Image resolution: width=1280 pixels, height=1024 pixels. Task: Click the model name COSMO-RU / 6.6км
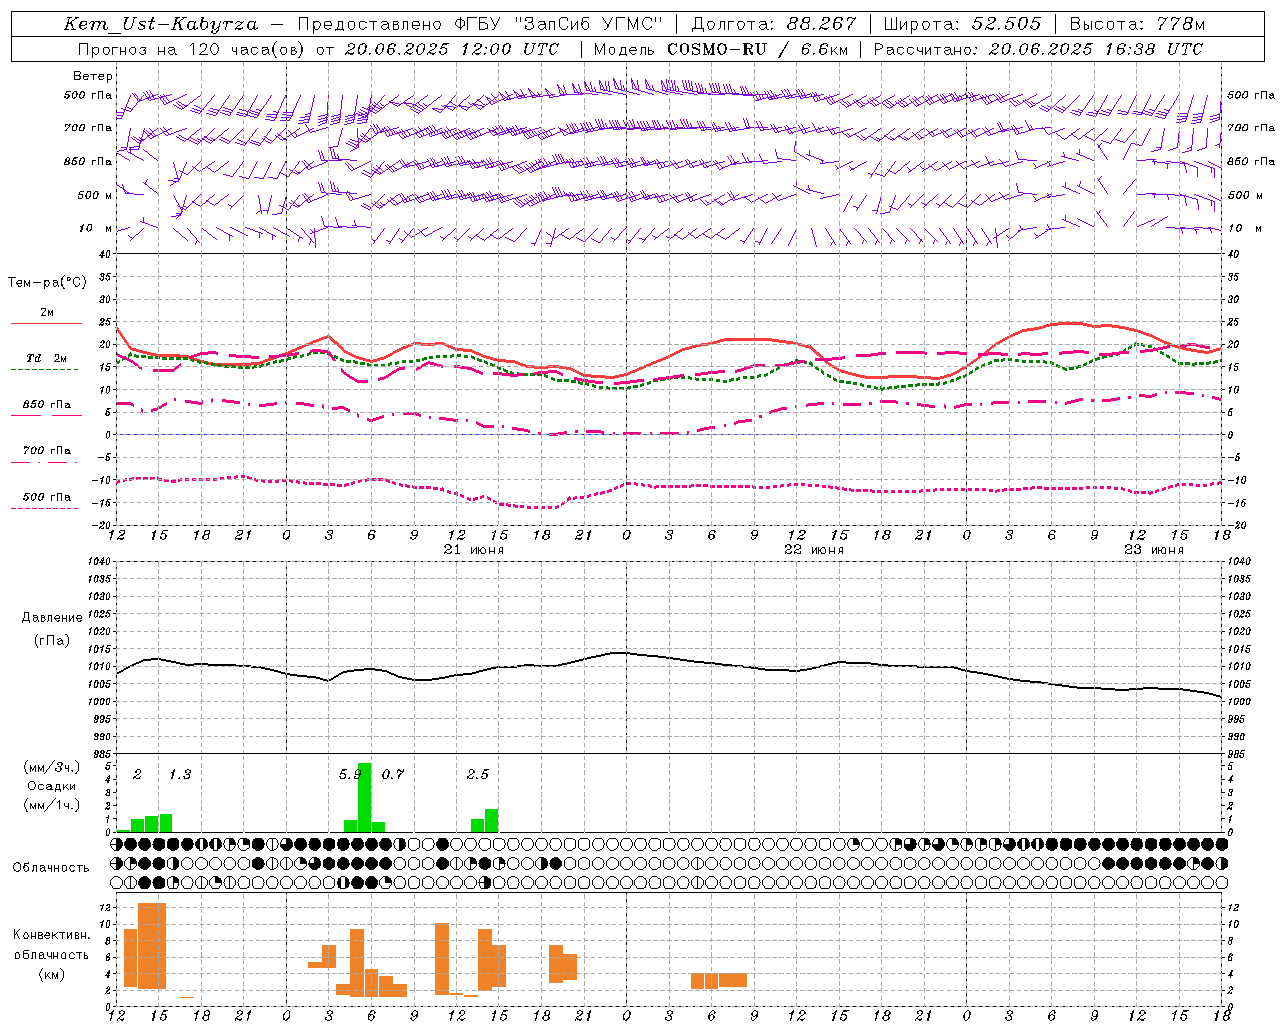pyautogui.click(x=757, y=49)
